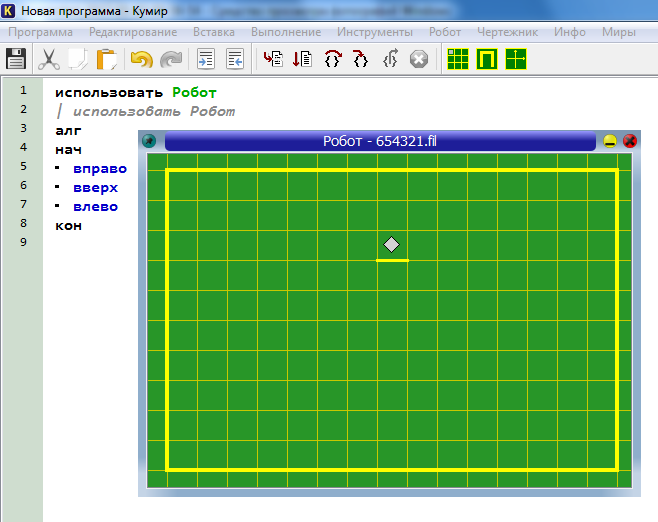This screenshot has height=522, width=658.
Task: Close Robot window with red button
Action: (x=629, y=141)
